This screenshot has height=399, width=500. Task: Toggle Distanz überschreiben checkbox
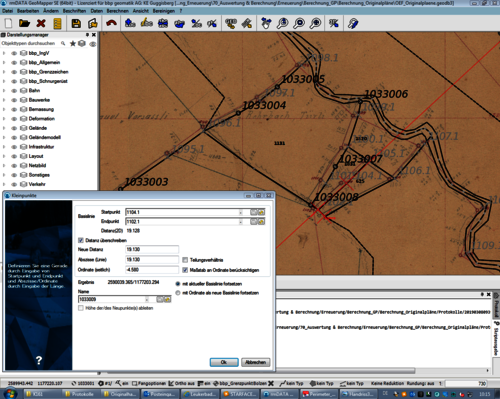(81, 240)
